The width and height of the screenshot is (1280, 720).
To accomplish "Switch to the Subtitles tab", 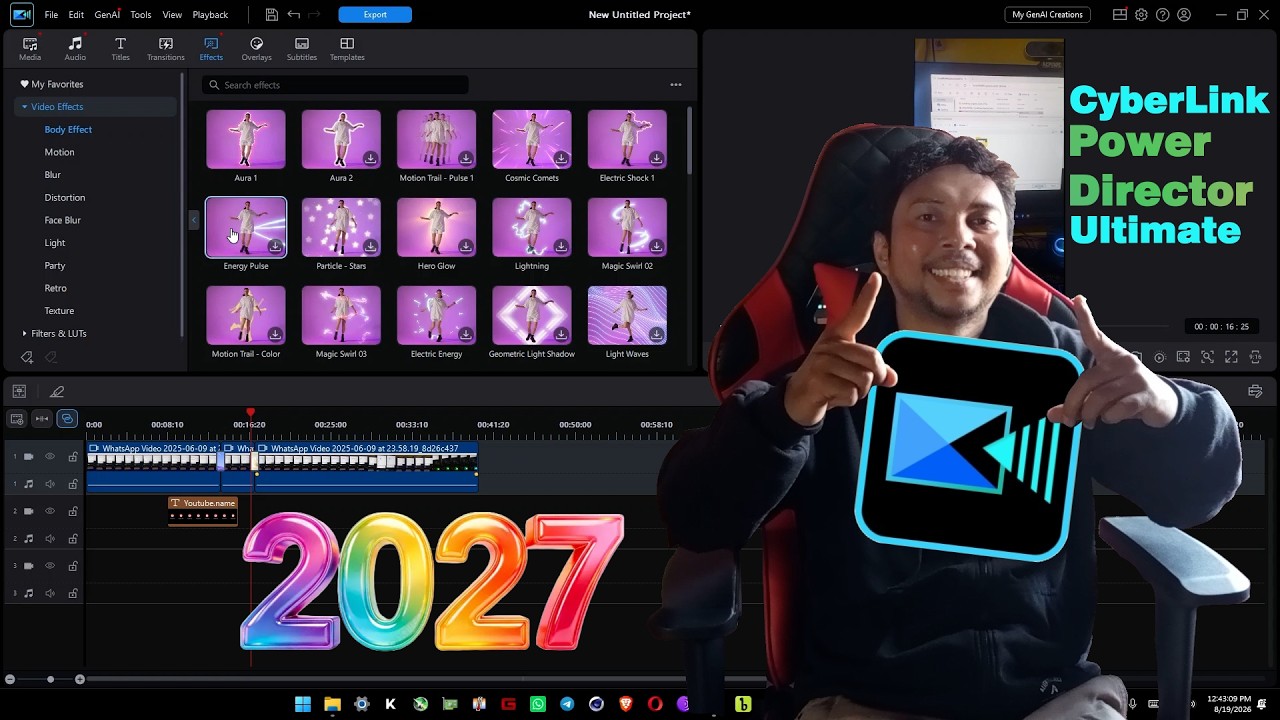I will pyautogui.click(x=302, y=49).
